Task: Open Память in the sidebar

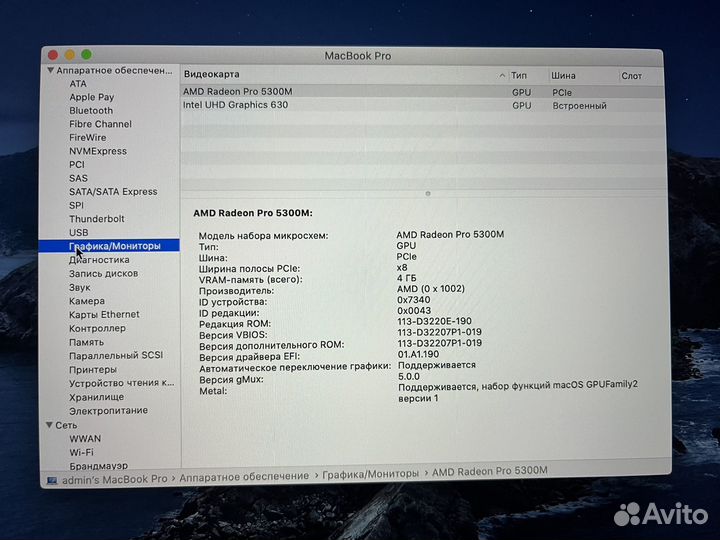Action: tap(86, 342)
